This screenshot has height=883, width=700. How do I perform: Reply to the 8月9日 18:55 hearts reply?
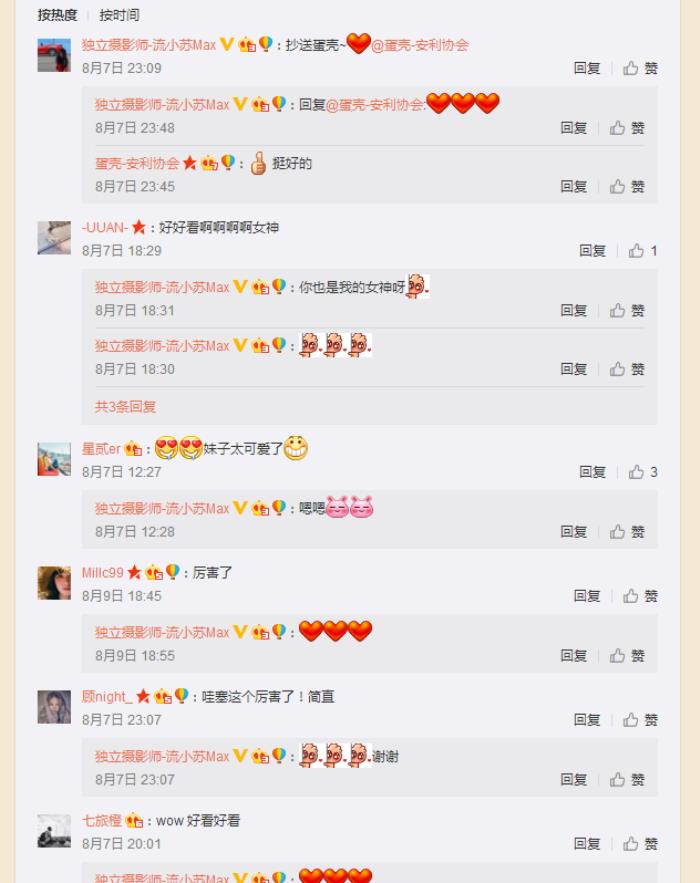click(x=573, y=655)
